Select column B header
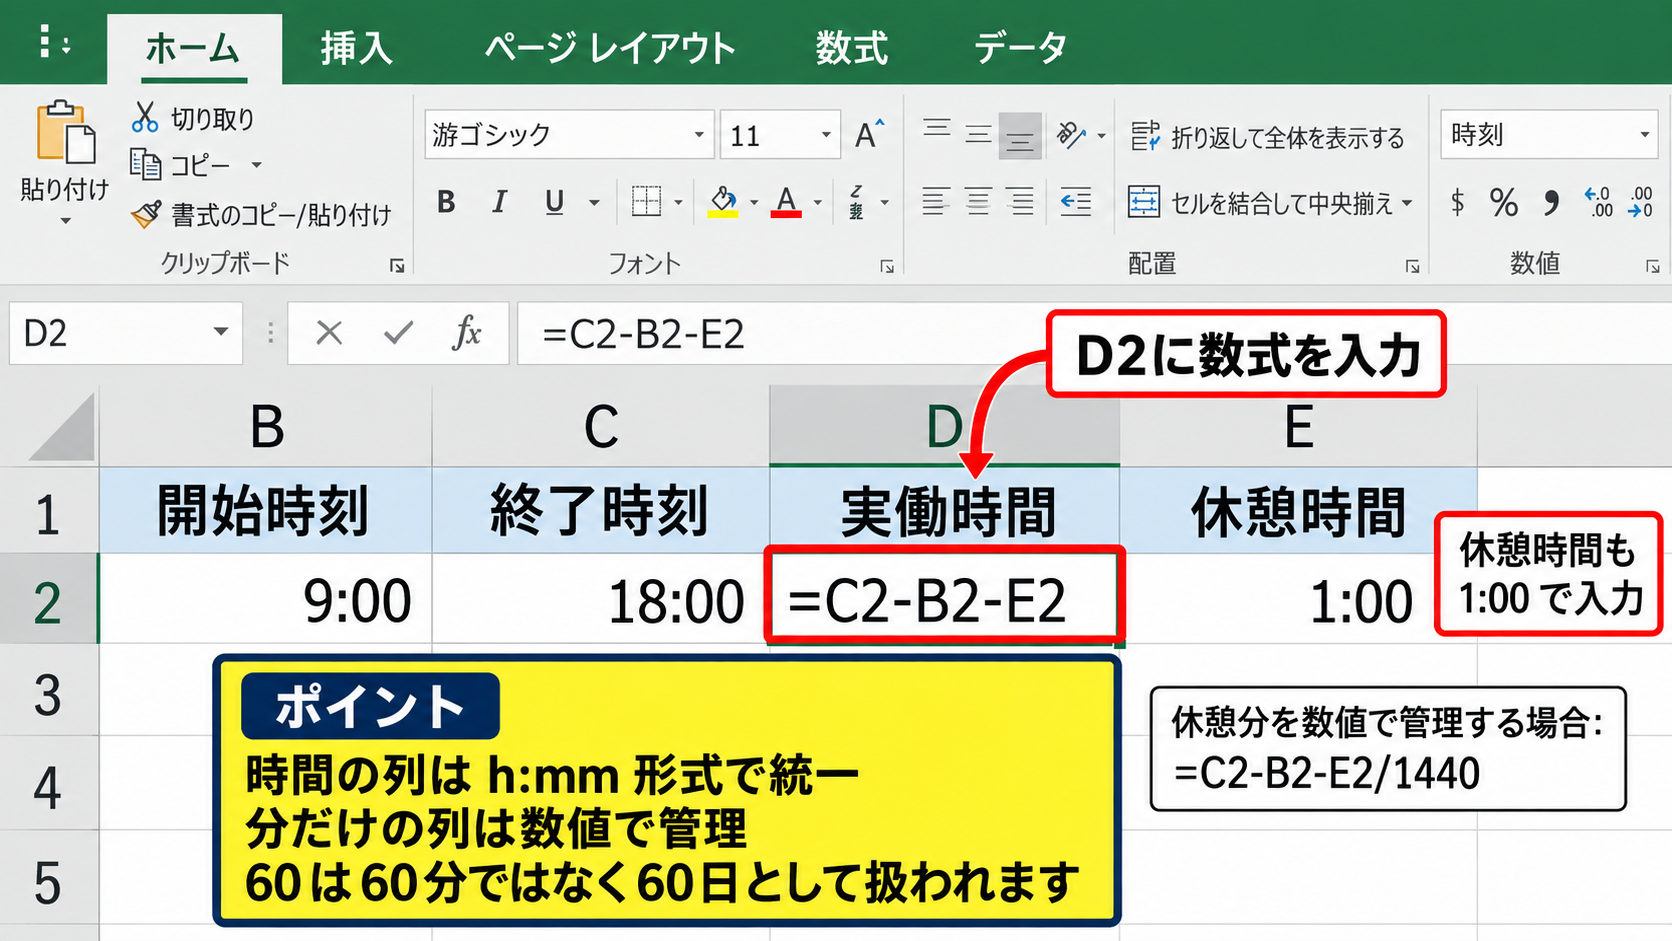Screen dimensions: 1672x941 (x=266, y=427)
